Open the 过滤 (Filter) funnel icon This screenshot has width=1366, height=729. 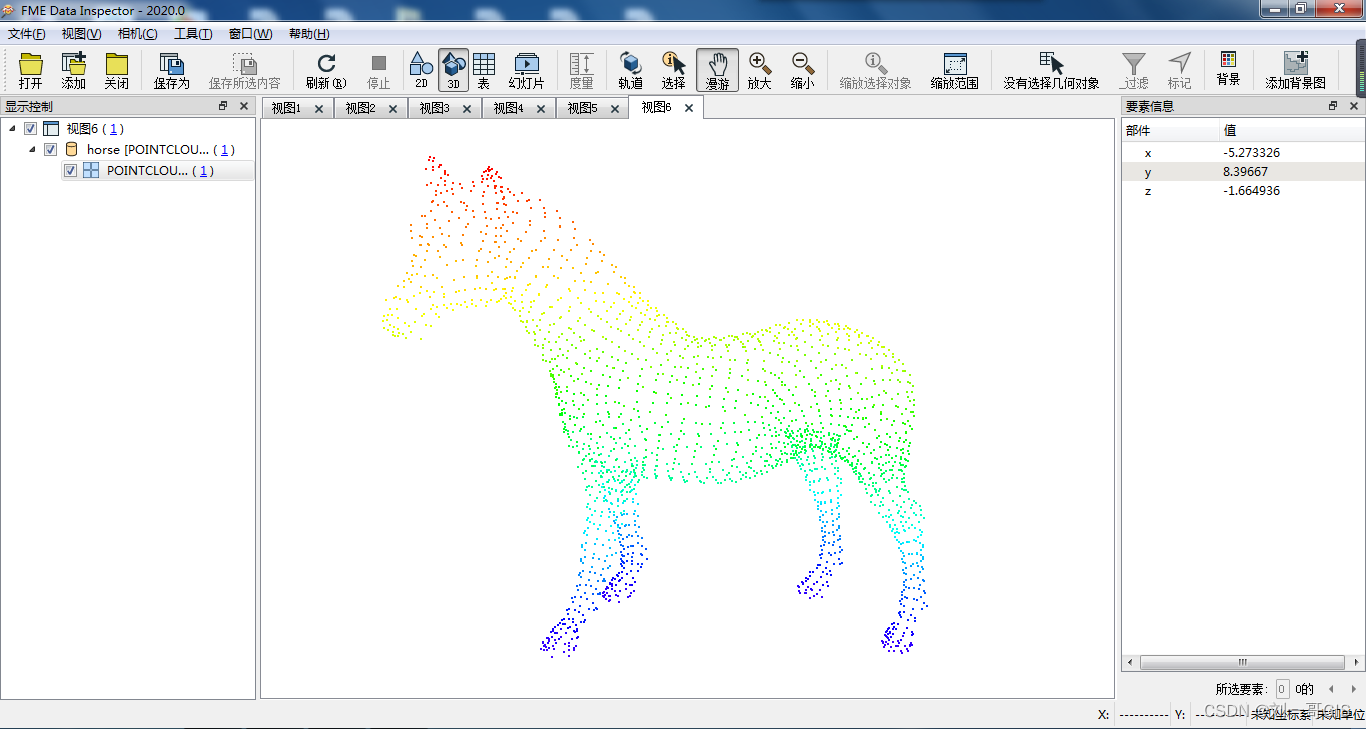1134,70
